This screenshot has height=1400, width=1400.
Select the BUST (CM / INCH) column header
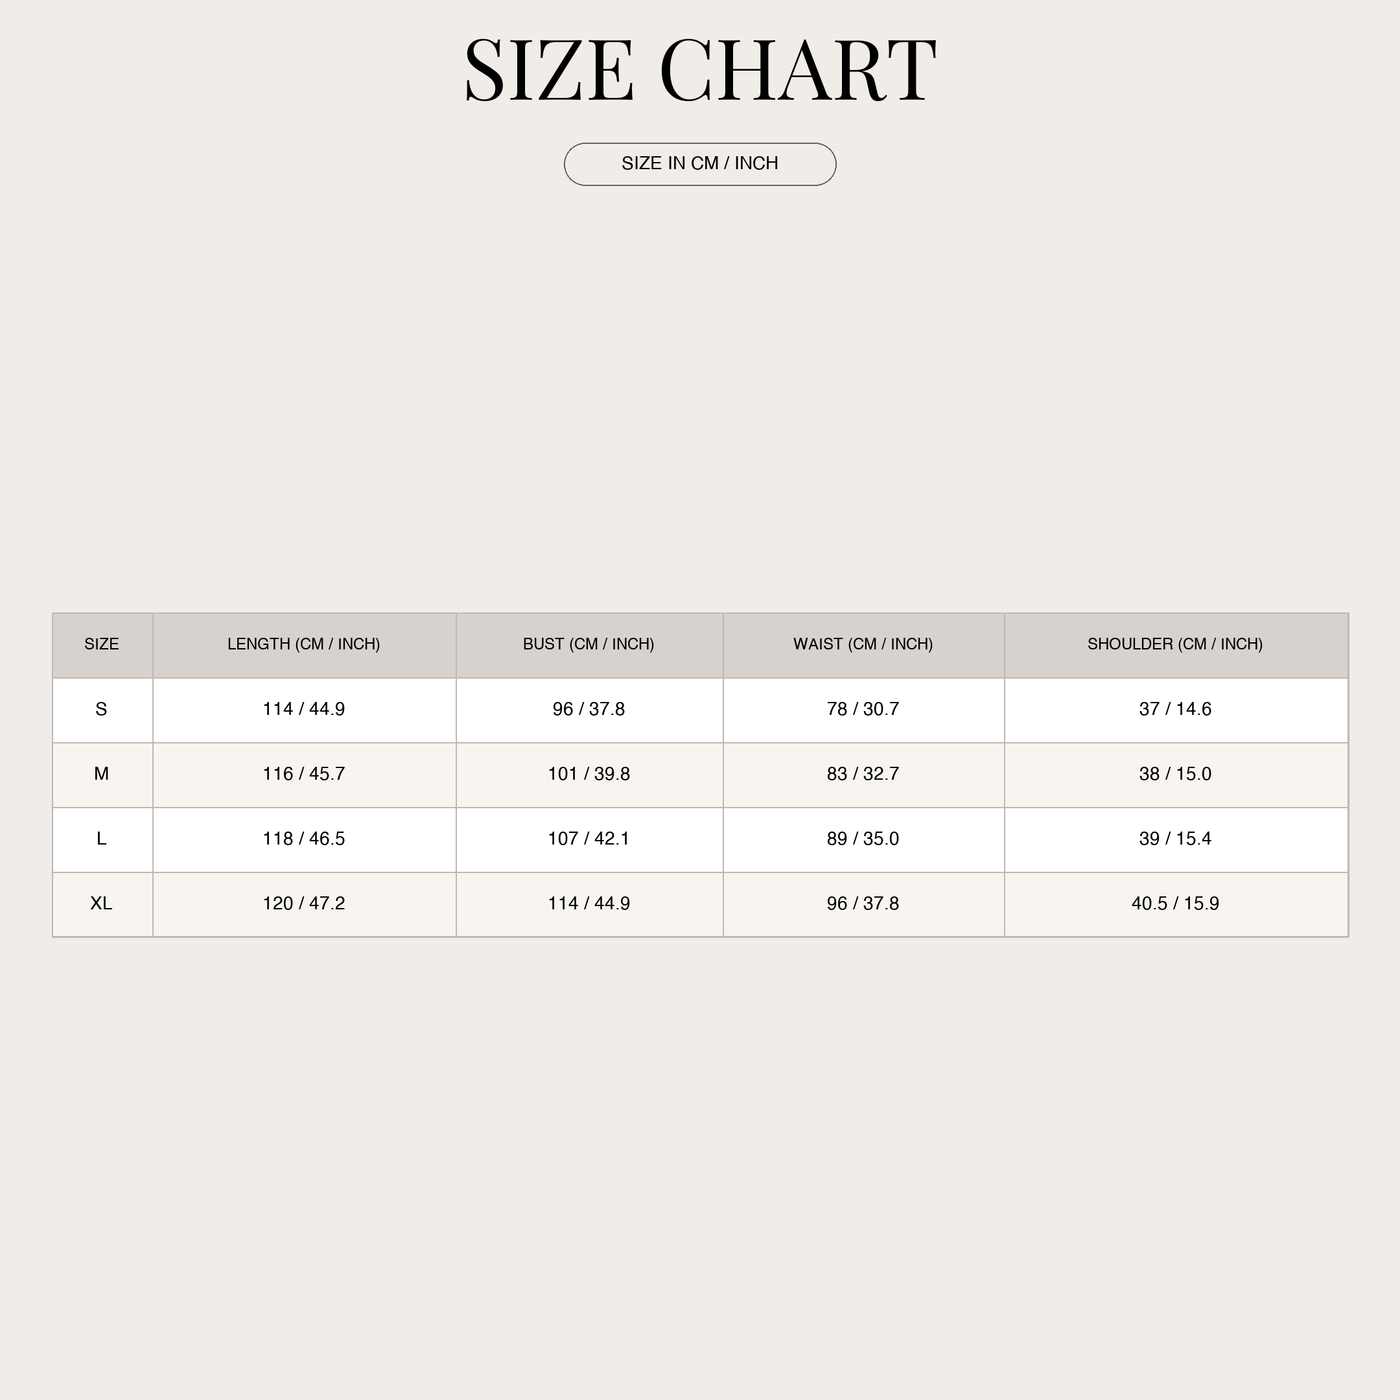(589, 645)
